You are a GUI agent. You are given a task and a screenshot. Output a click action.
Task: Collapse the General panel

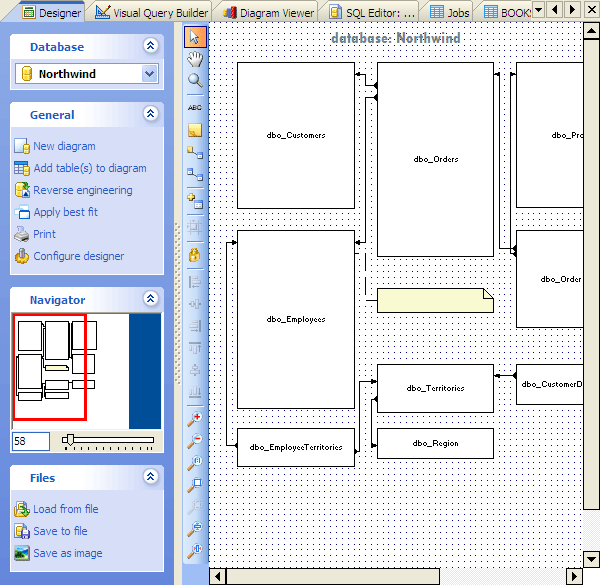tap(151, 114)
